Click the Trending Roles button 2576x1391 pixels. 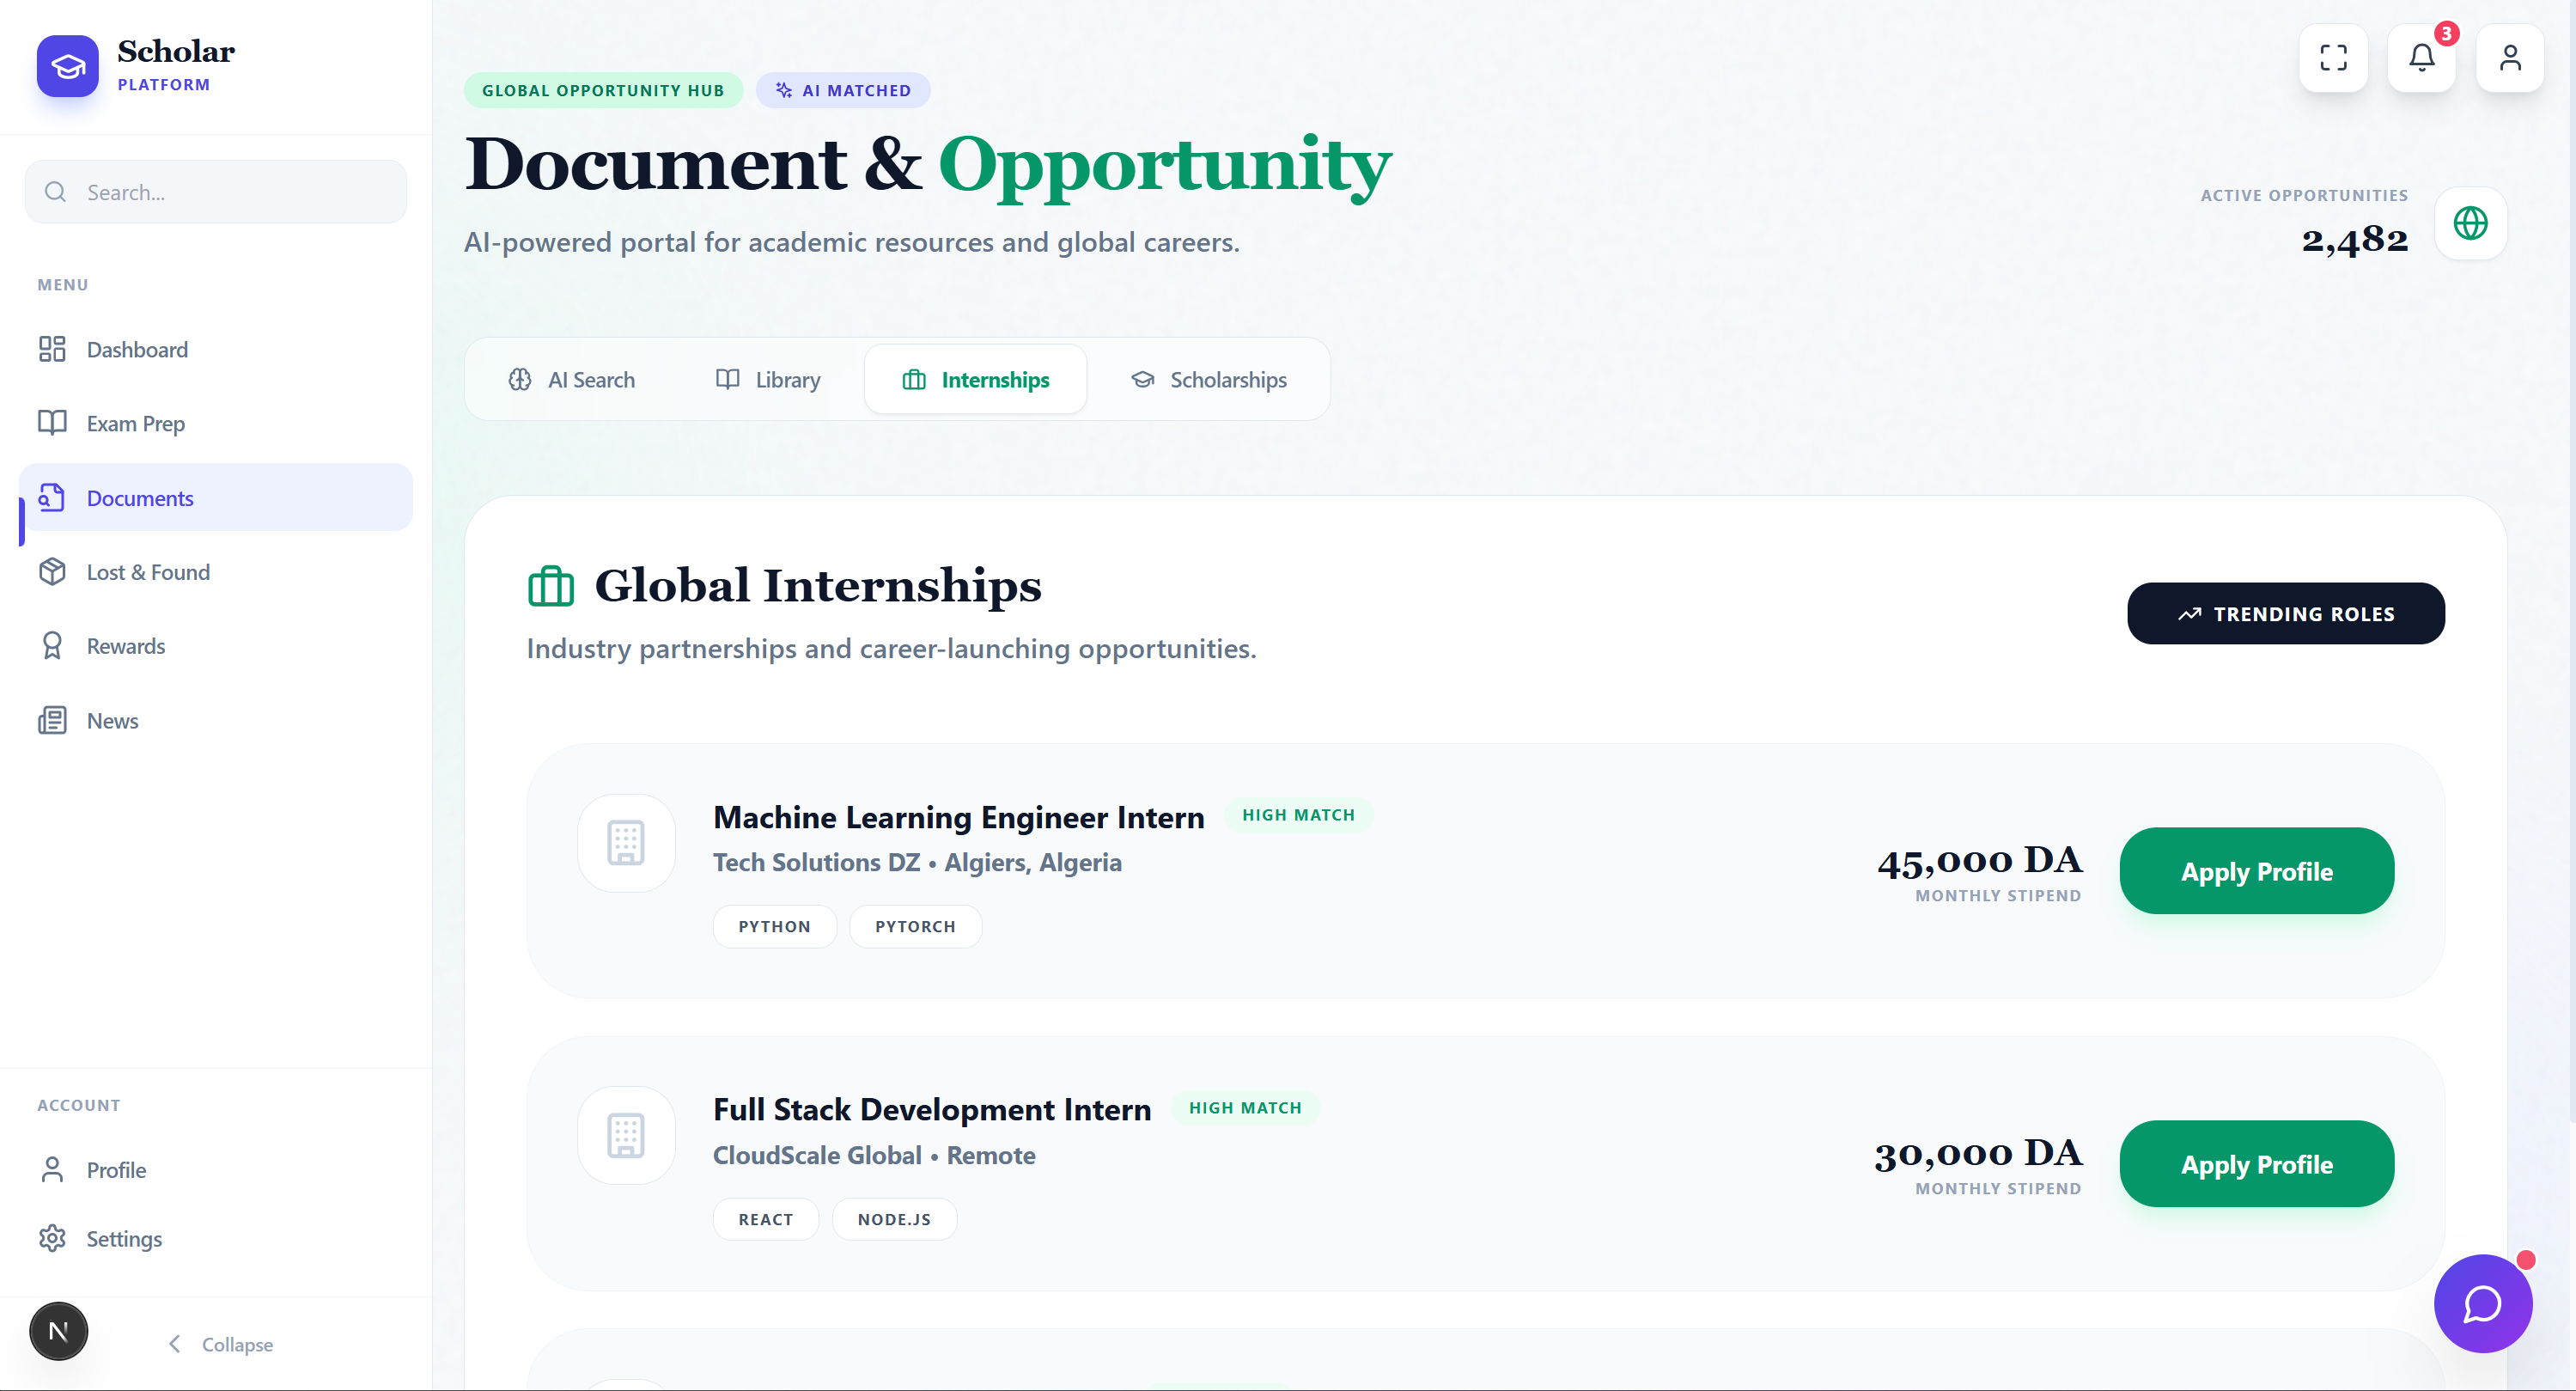pyautogui.click(x=2285, y=614)
